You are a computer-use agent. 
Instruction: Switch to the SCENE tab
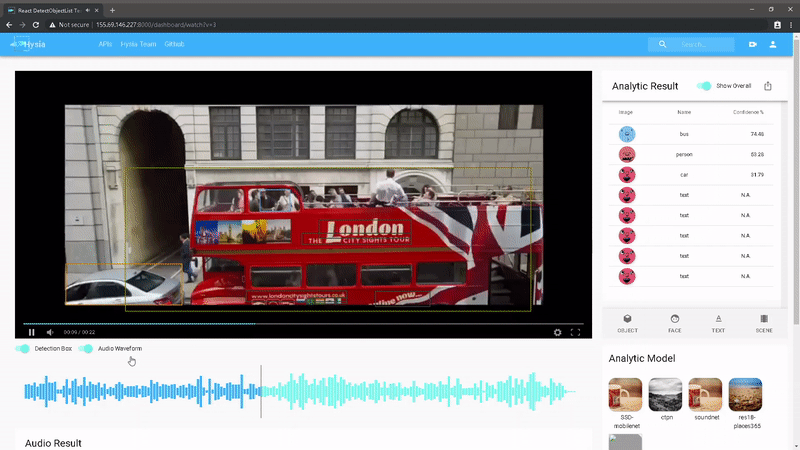click(764, 323)
